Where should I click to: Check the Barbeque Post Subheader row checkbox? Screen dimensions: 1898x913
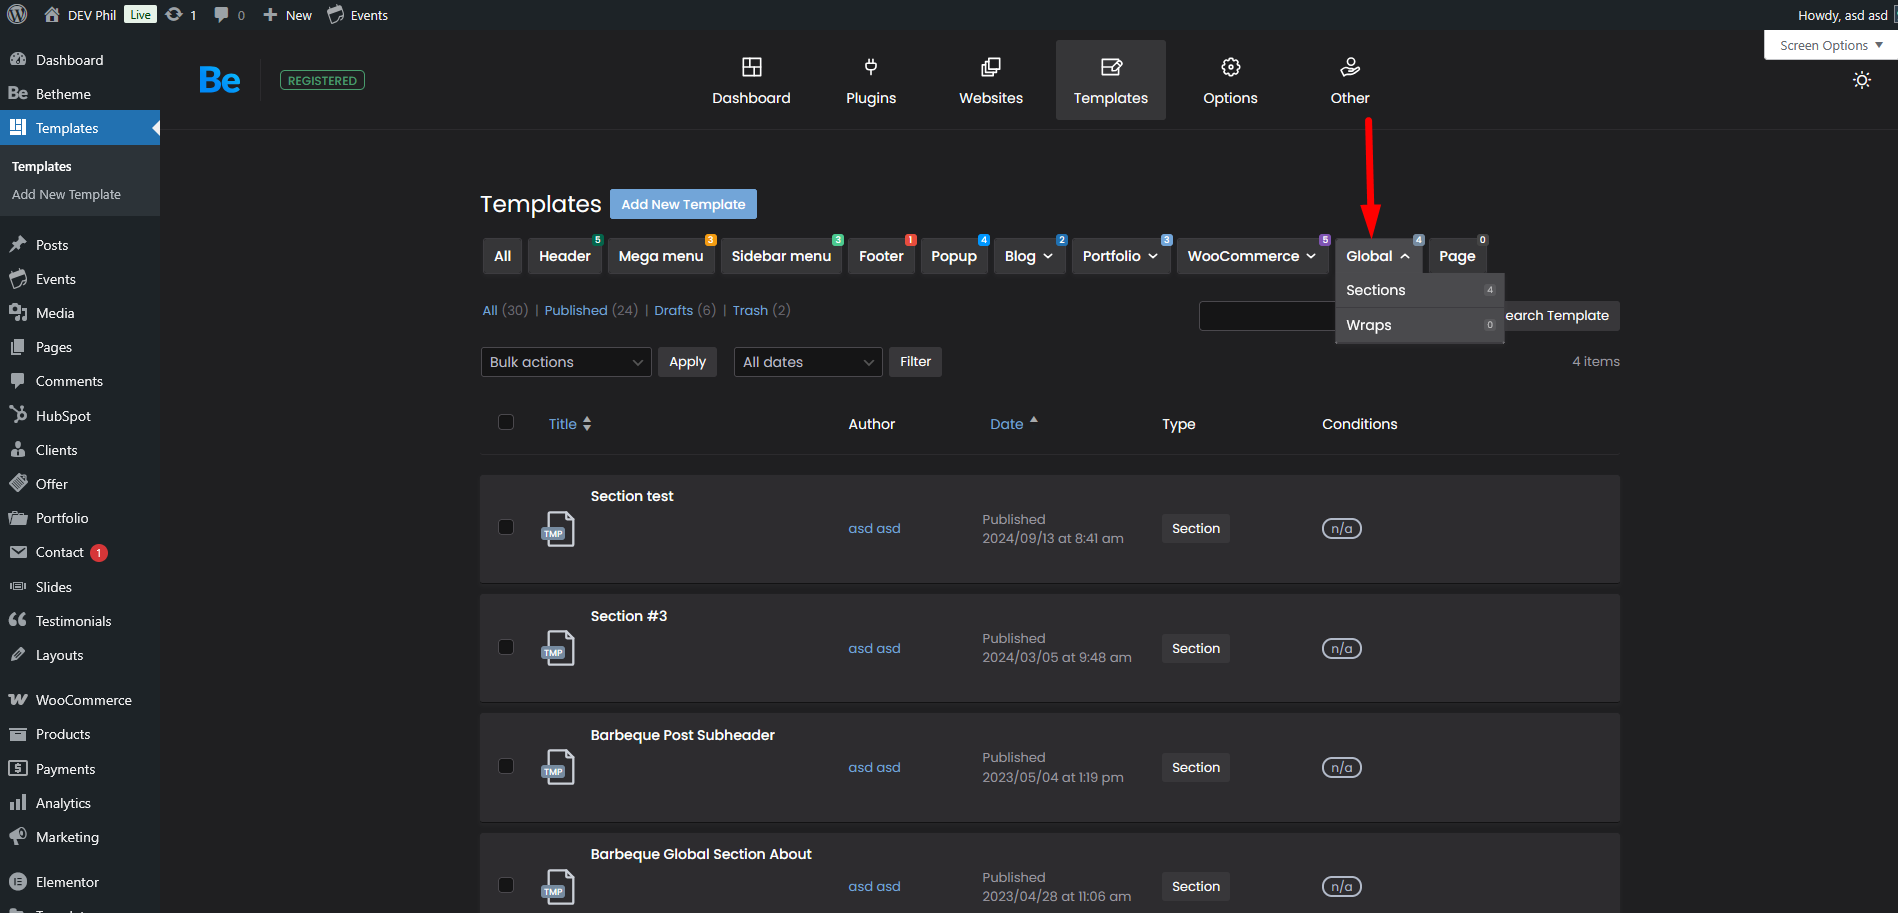(506, 766)
